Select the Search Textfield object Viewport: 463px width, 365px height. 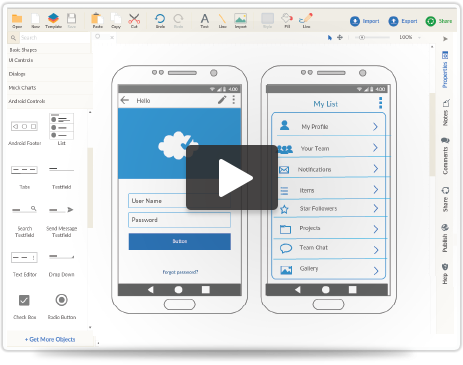[24, 221]
